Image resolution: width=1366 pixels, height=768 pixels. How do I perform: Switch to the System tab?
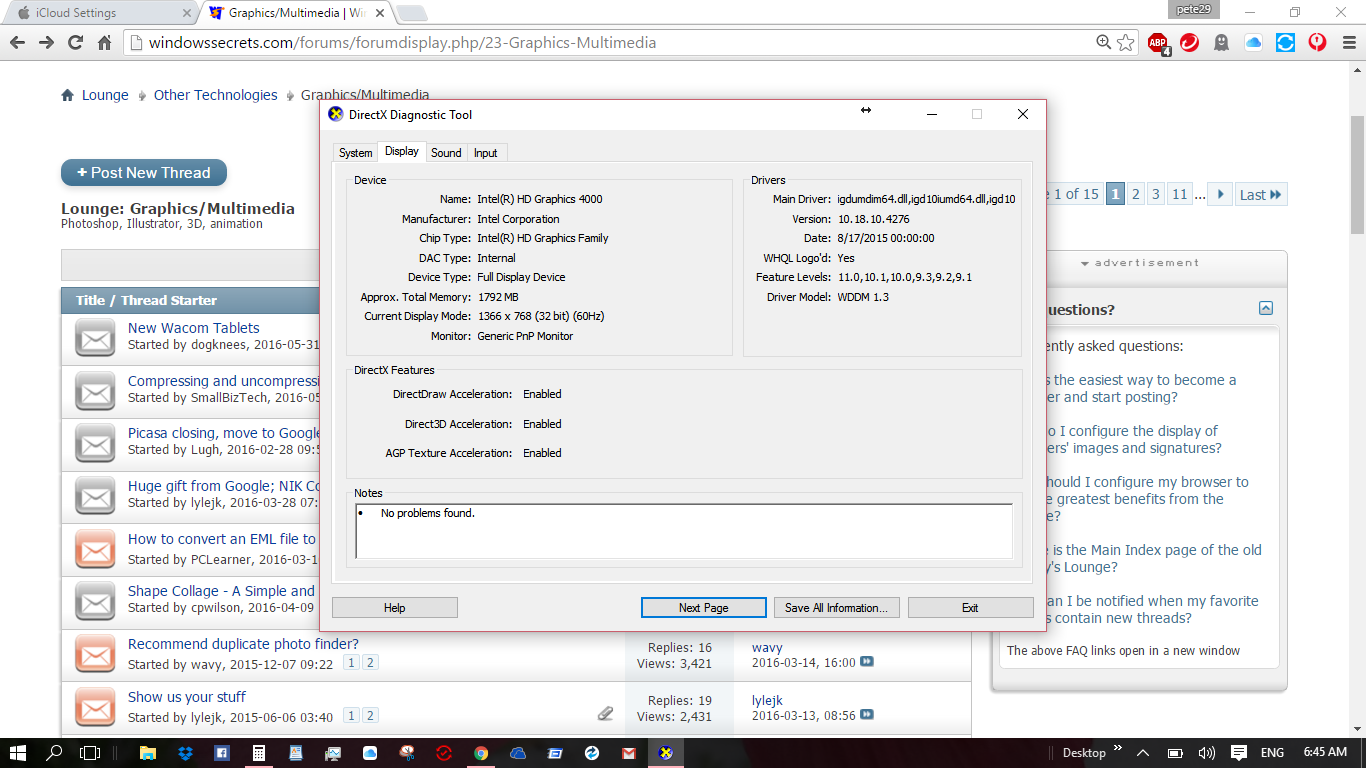tap(355, 153)
